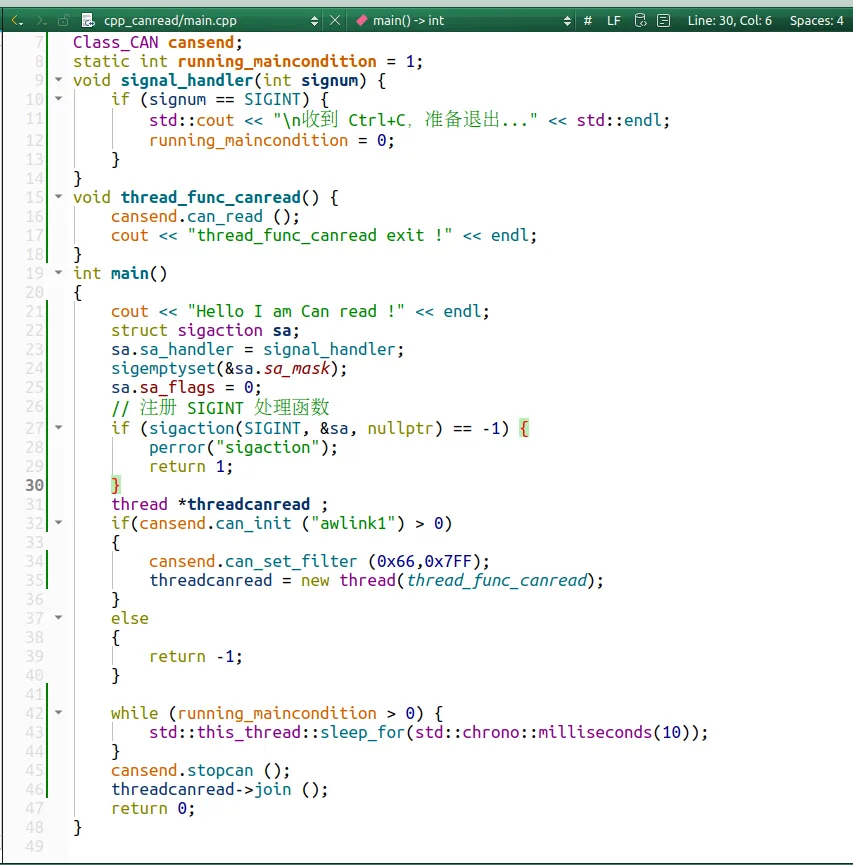Screen dimensions: 853x865
Task: Go forward with the right arrow icon
Action: [41, 21]
